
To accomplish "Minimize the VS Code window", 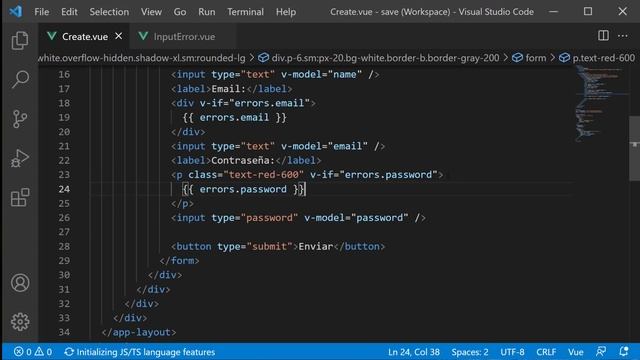I will [x=553, y=11].
